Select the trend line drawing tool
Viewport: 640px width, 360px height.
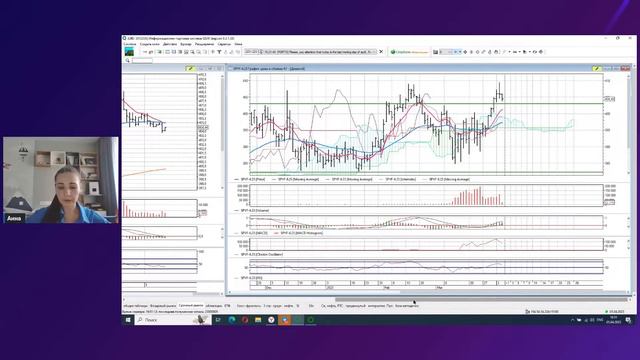click(505, 52)
